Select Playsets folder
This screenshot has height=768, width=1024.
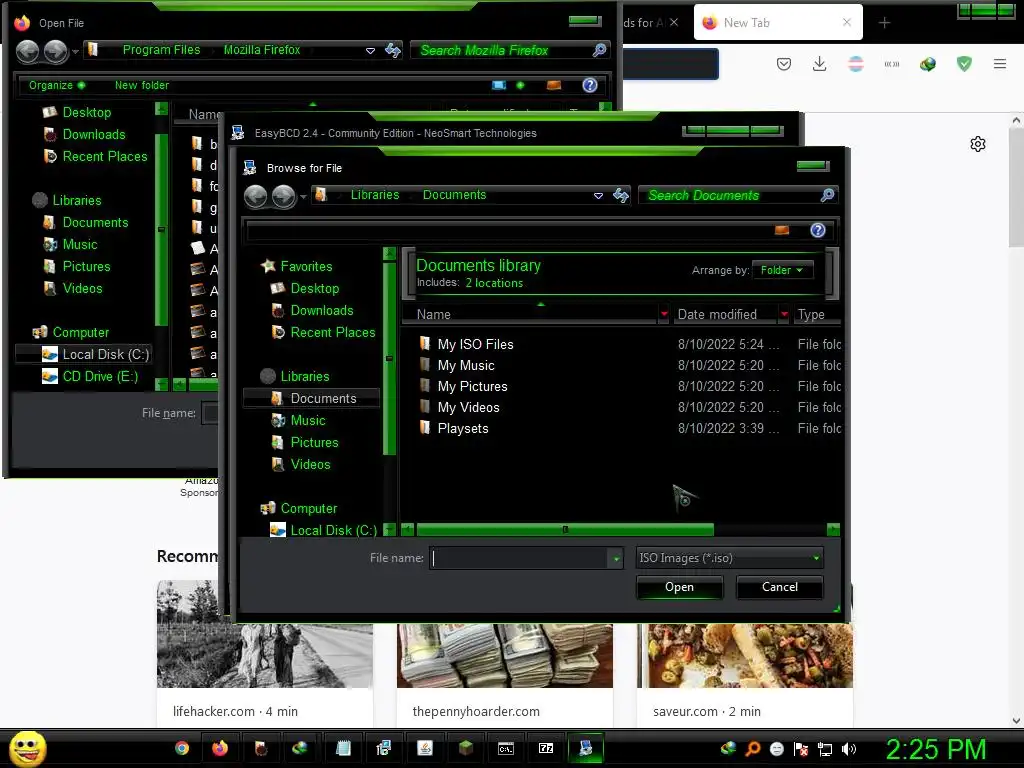[463, 428]
